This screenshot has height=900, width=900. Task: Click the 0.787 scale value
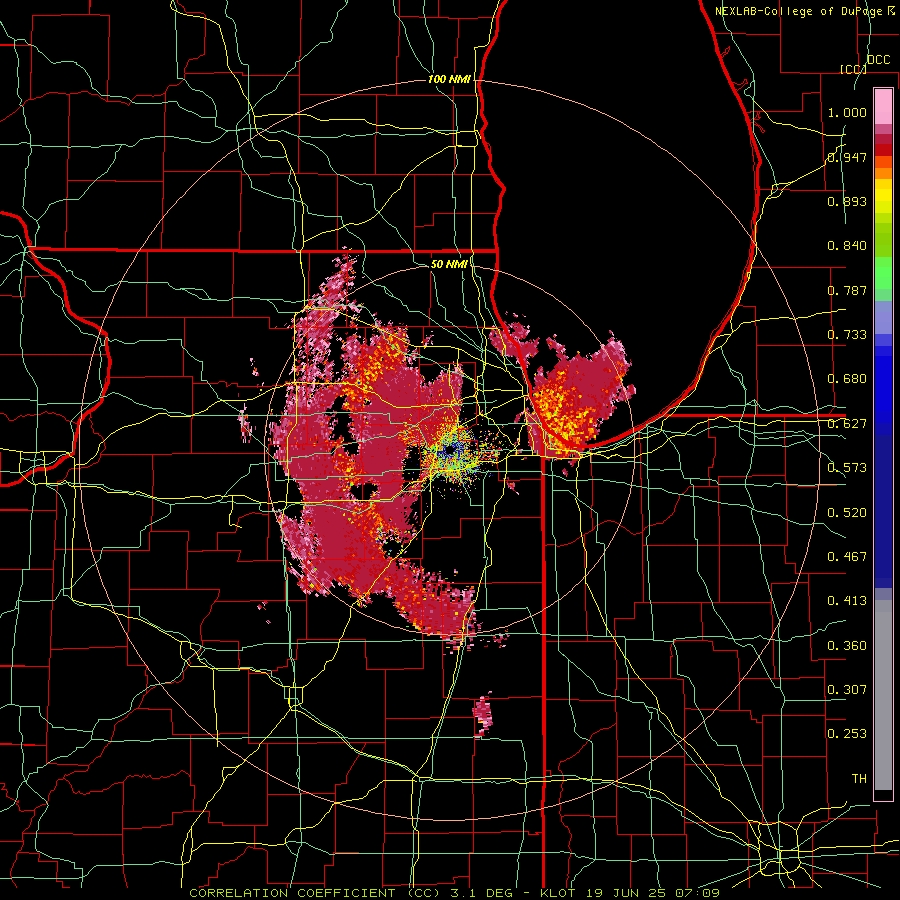point(847,290)
